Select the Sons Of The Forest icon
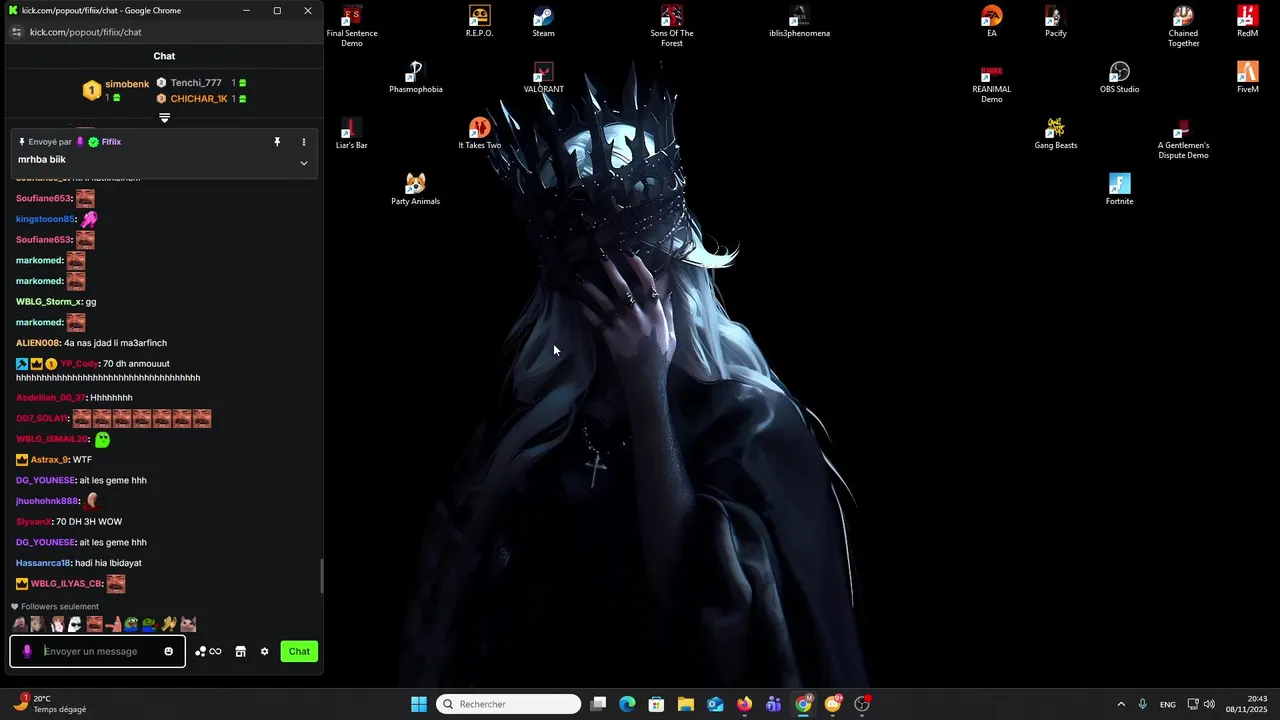This screenshot has width=1280, height=720. tap(671, 26)
